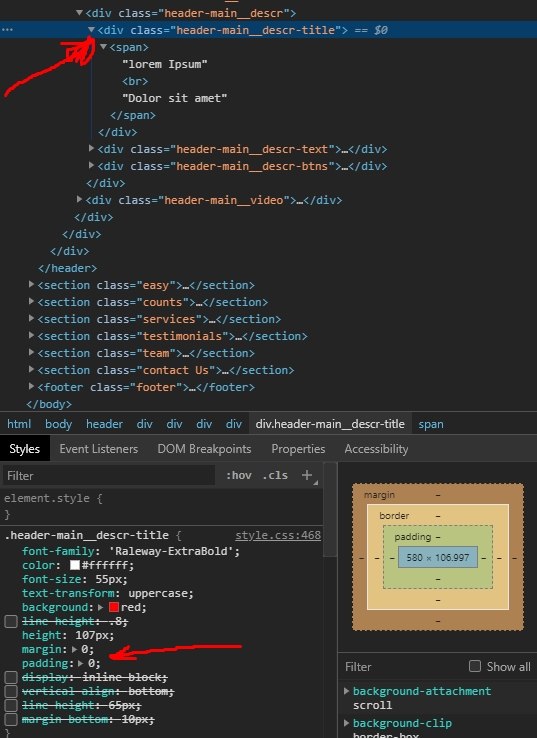Image resolution: width=537 pixels, height=738 pixels.
Task: Open the red background color swatch
Action: tap(113, 607)
